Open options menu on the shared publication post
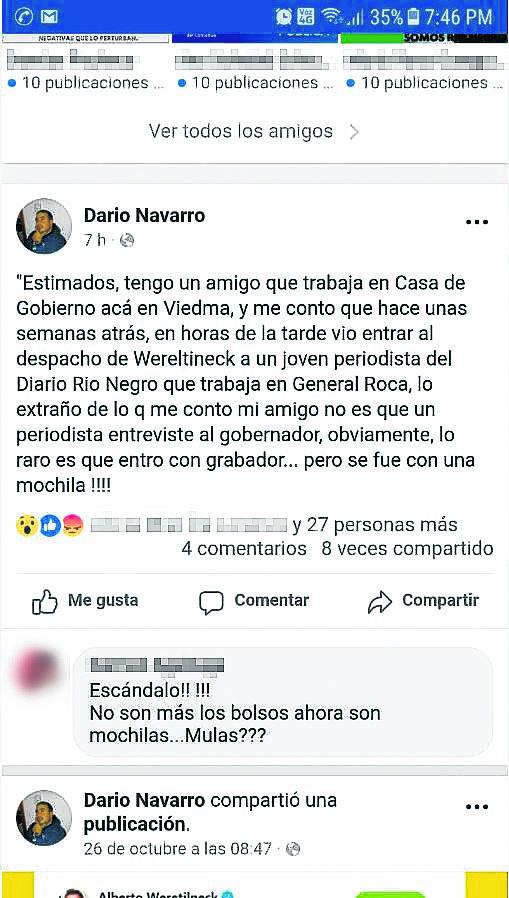Image resolution: width=509 pixels, height=898 pixels. (476, 807)
